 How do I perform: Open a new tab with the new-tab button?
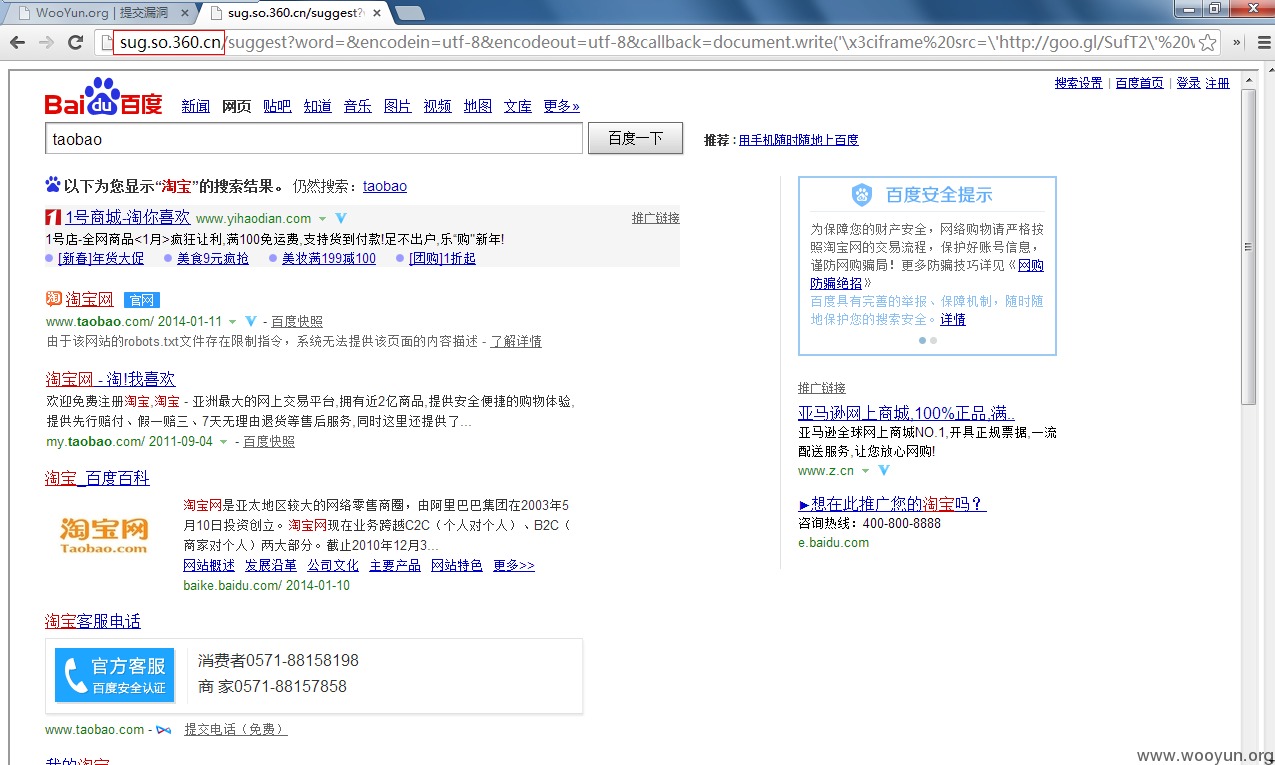coord(409,13)
